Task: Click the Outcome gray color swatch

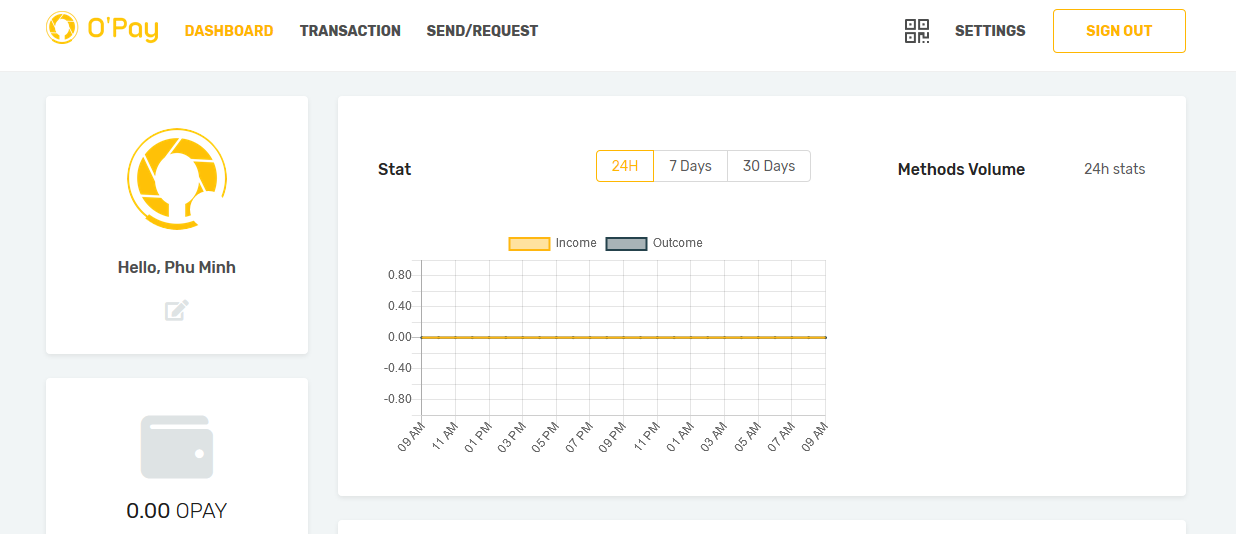Action: (627, 244)
